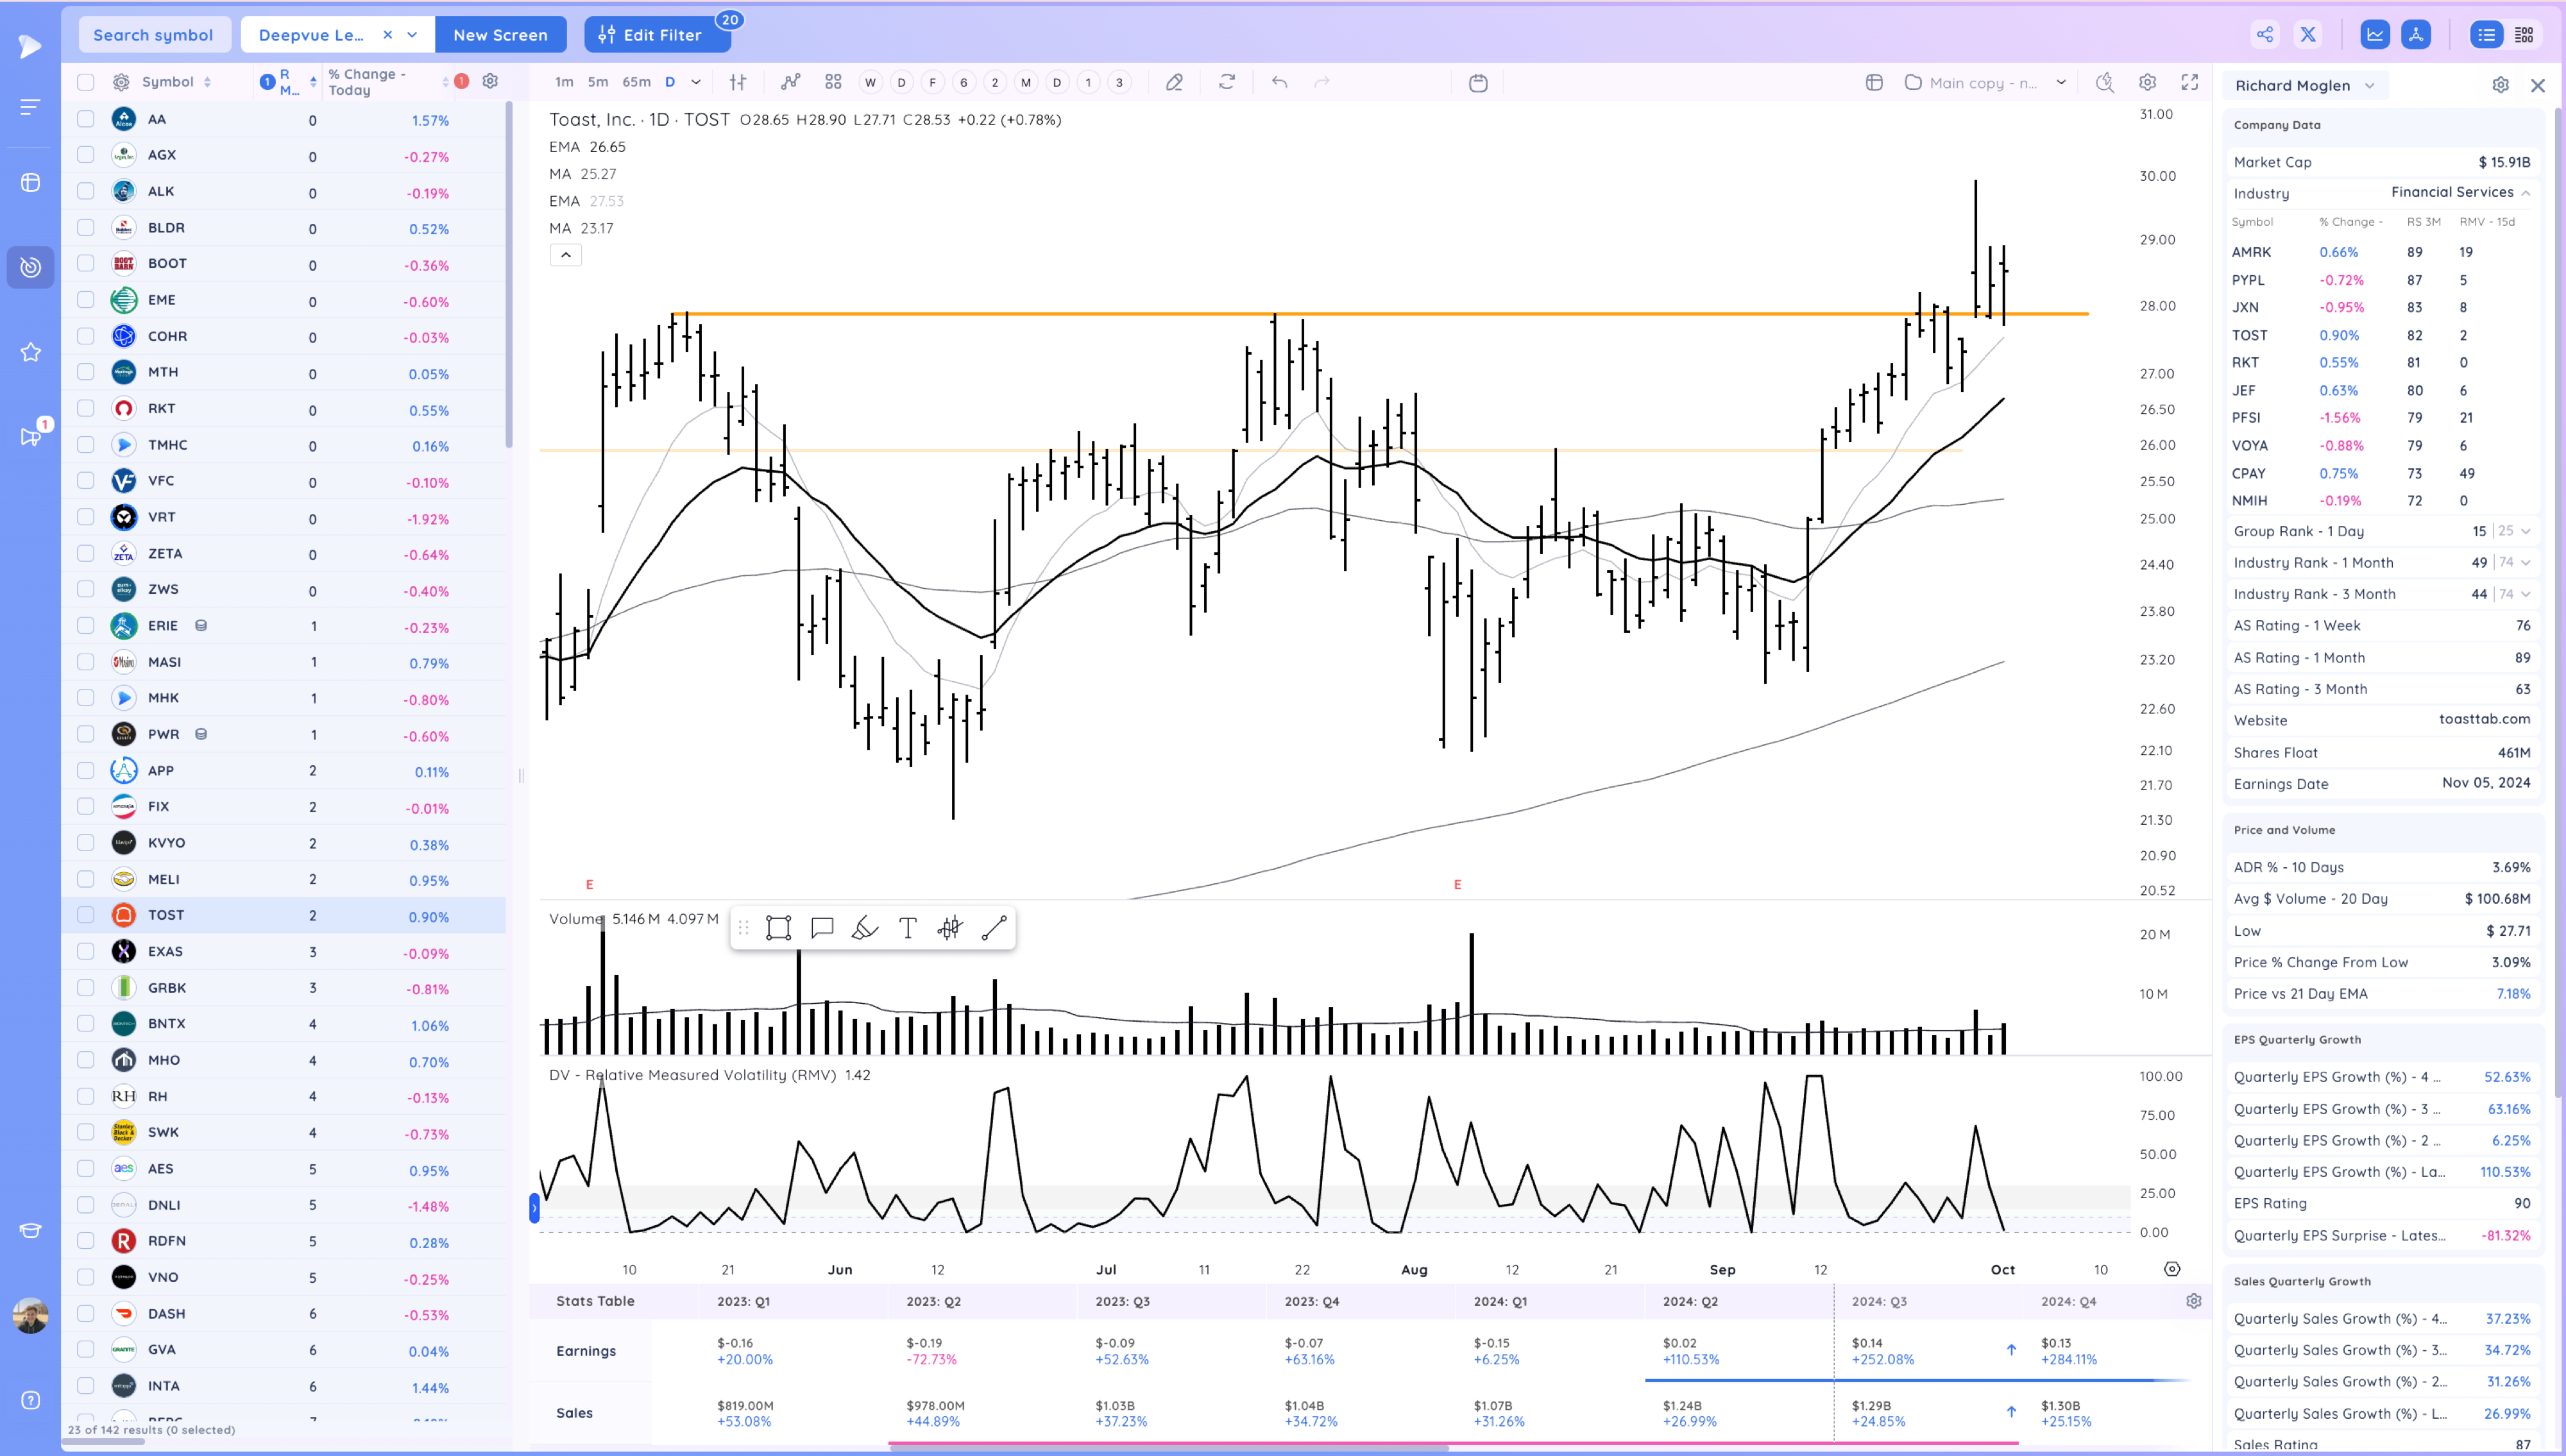Click the X (Twitter) share icon
This screenshot has height=1456, width=2566.
point(2308,35)
